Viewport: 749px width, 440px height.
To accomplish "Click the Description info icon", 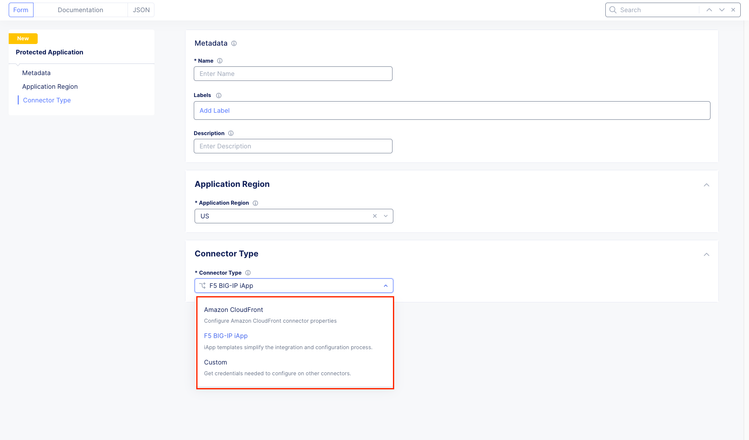I will [x=231, y=133].
